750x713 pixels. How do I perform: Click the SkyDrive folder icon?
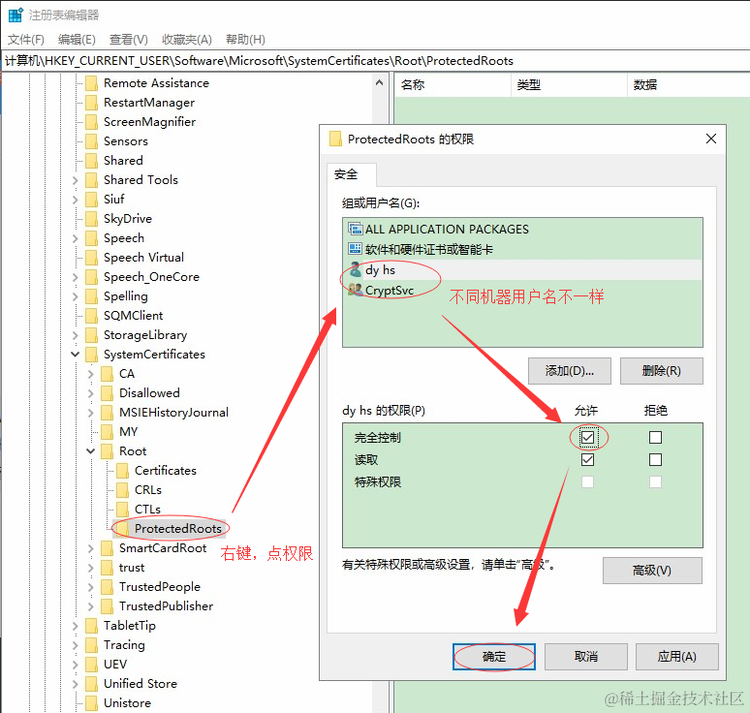(91, 219)
